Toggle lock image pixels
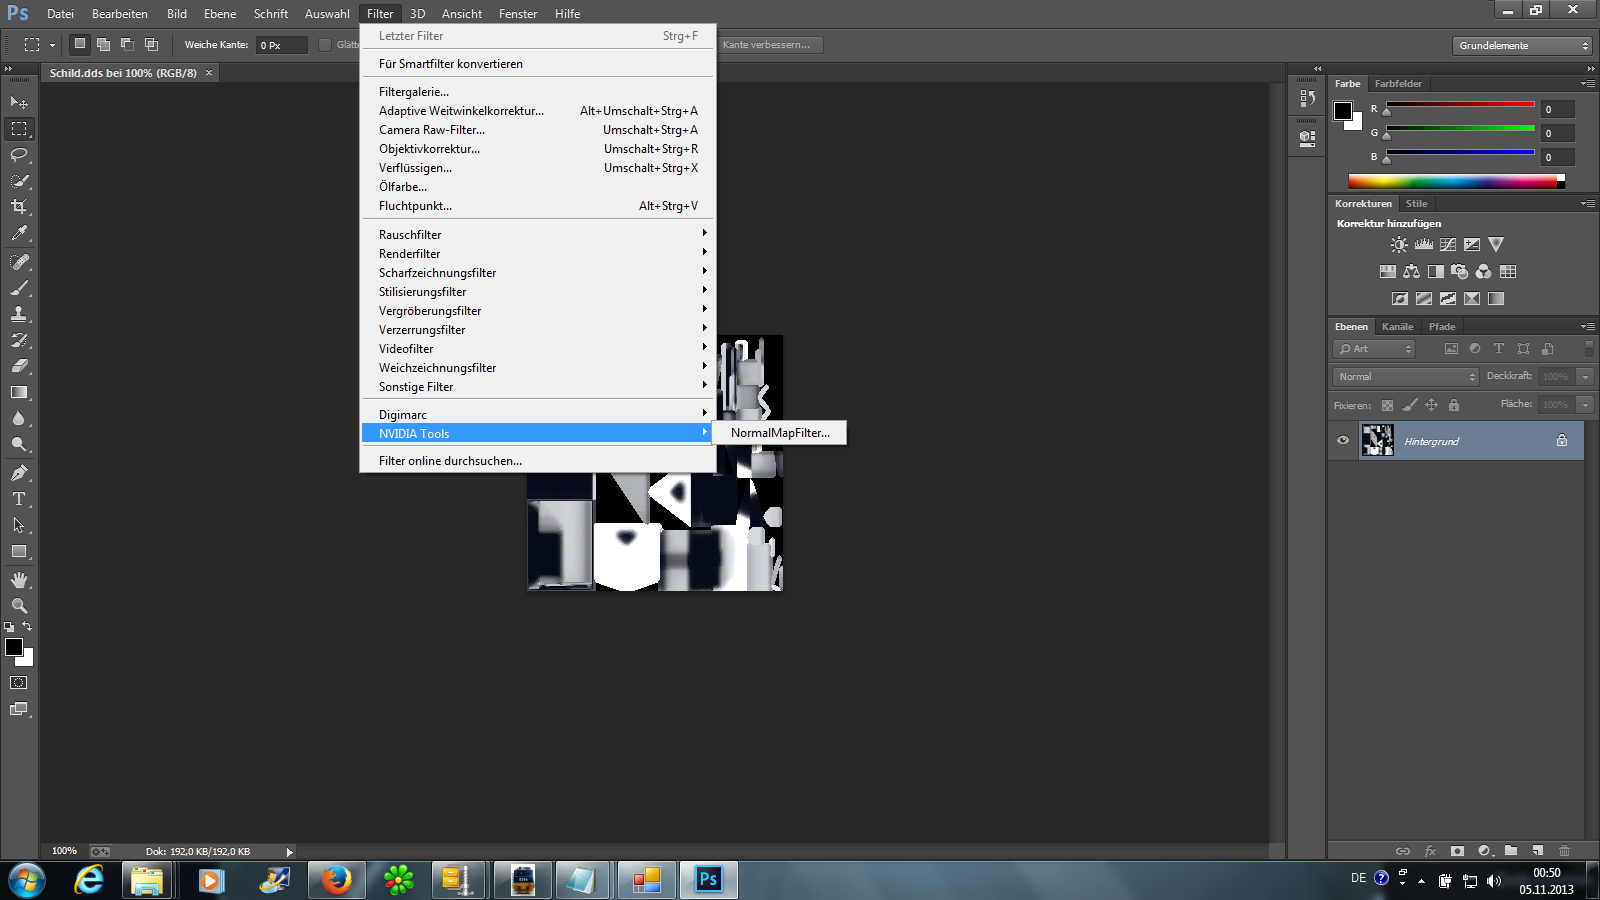Screen dimensions: 1600x900 (x=1409, y=405)
